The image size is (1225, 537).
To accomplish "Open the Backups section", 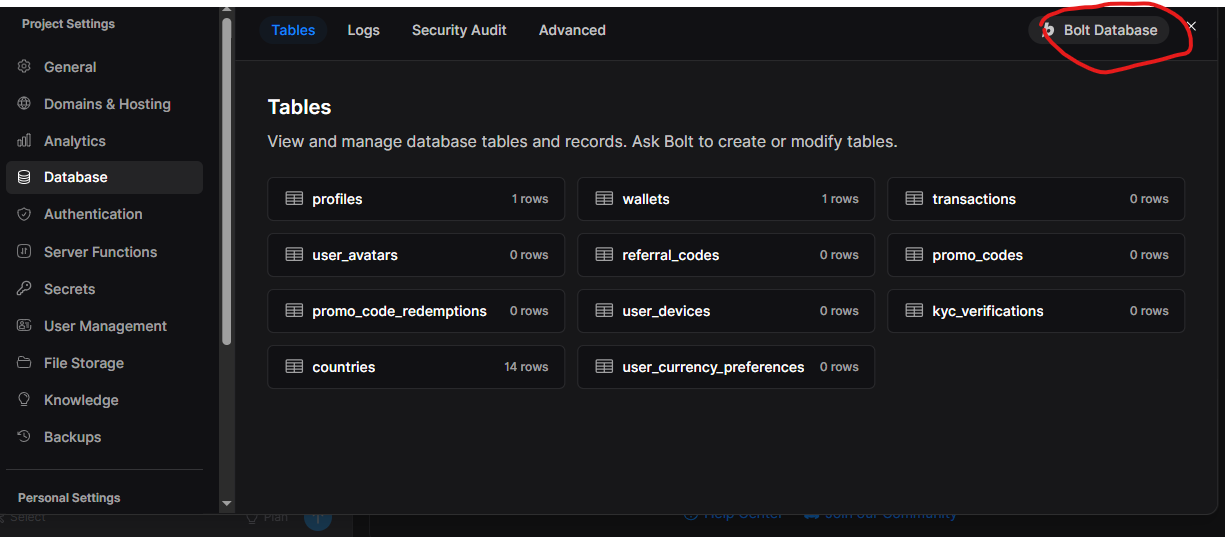I will pyautogui.click(x=72, y=437).
